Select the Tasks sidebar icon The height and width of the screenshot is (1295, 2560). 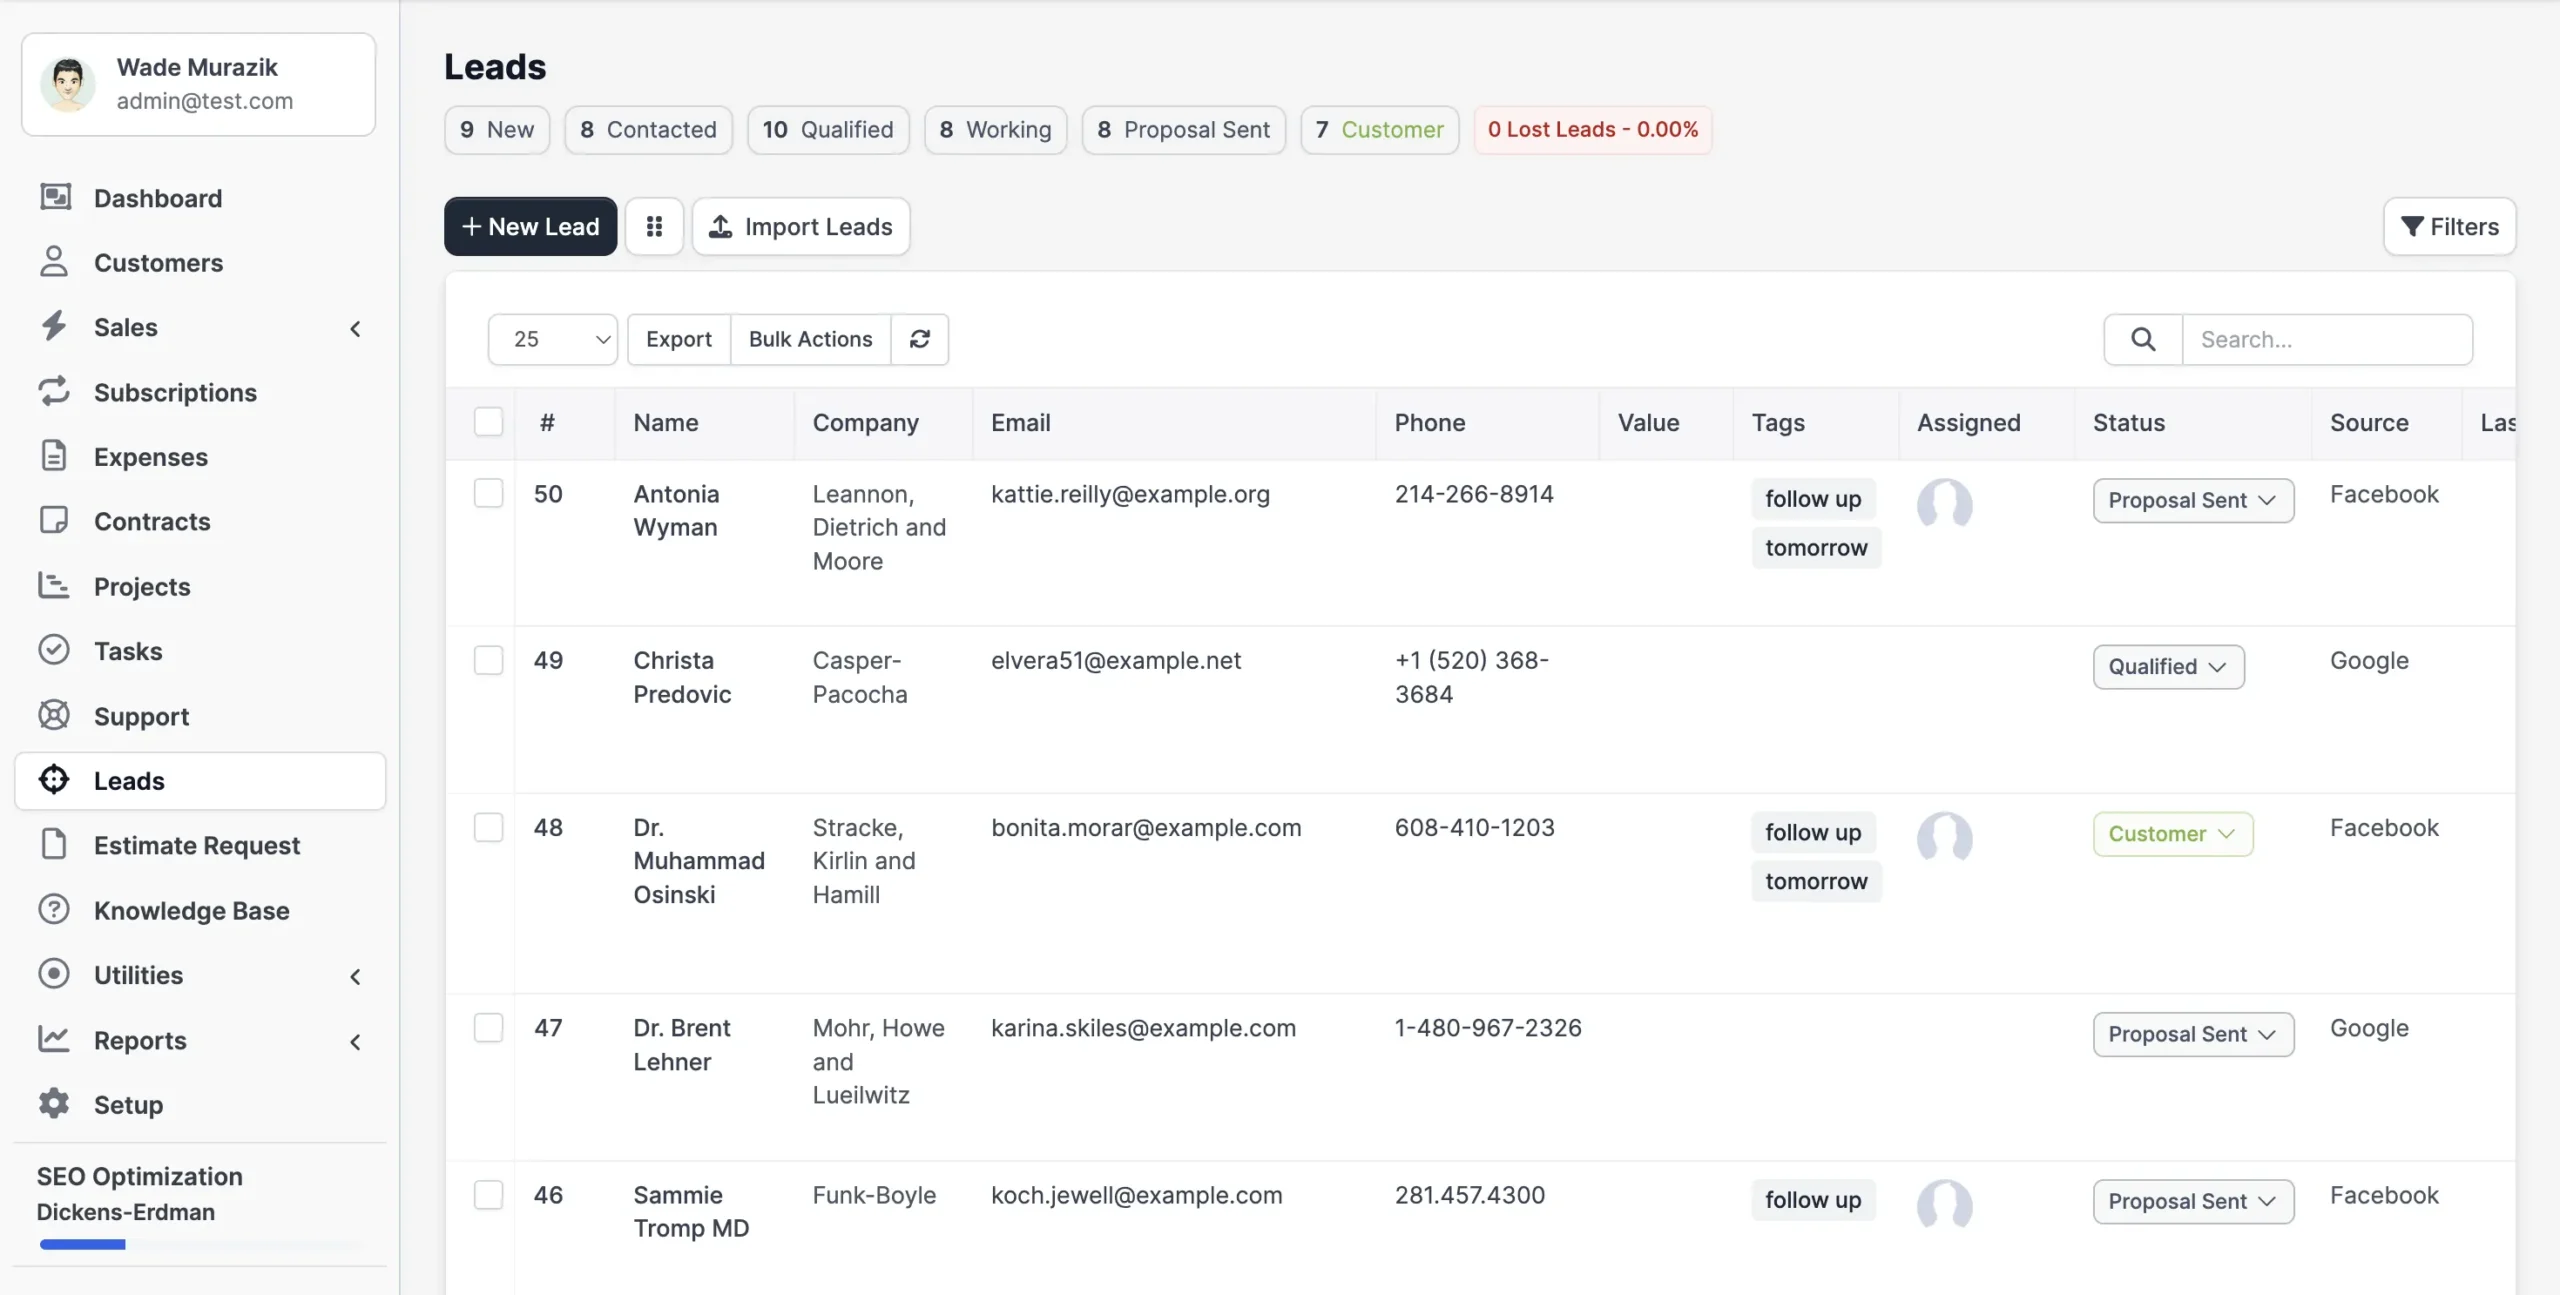55,650
